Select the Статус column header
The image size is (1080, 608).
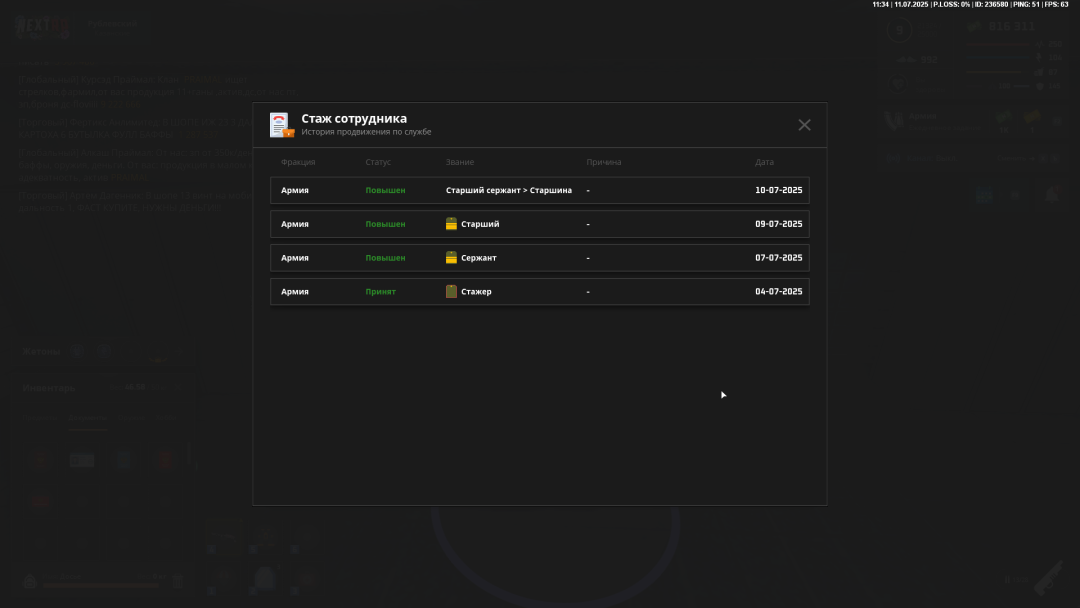coord(377,162)
